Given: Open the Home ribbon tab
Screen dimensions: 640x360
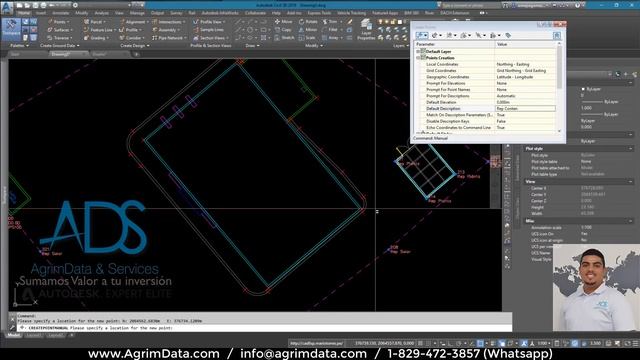Looking at the screenshot, I should [x=24, y=13].
